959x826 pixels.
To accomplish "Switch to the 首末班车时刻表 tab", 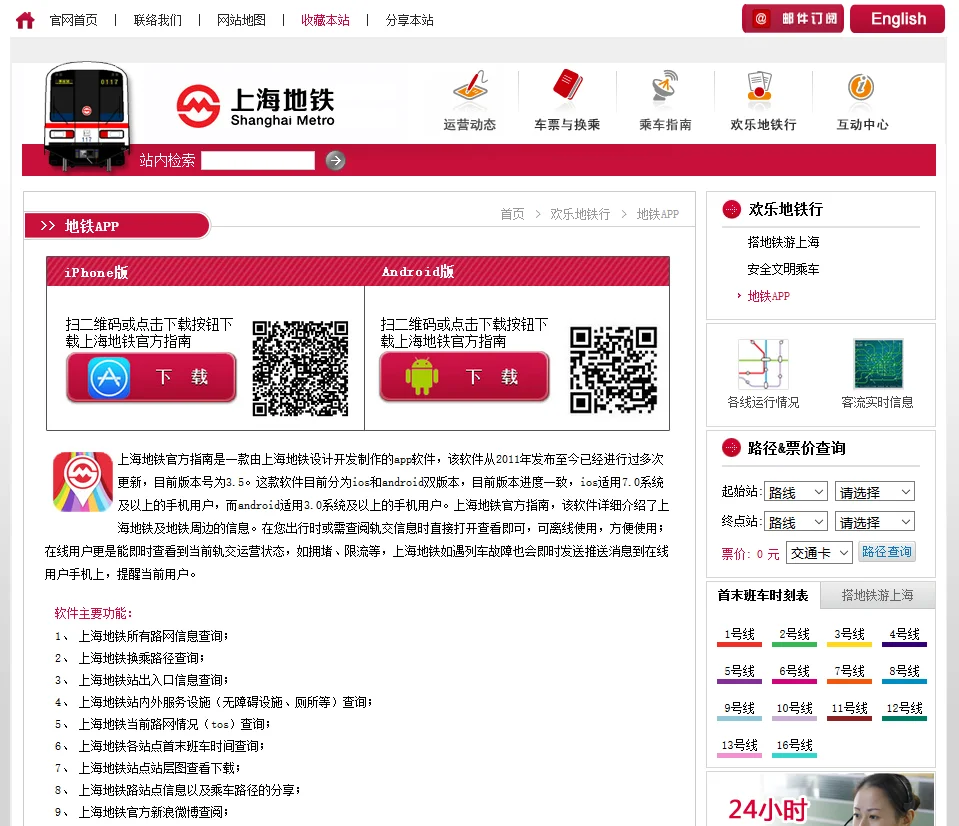I will pyautogui.click(x=762, y=595).
